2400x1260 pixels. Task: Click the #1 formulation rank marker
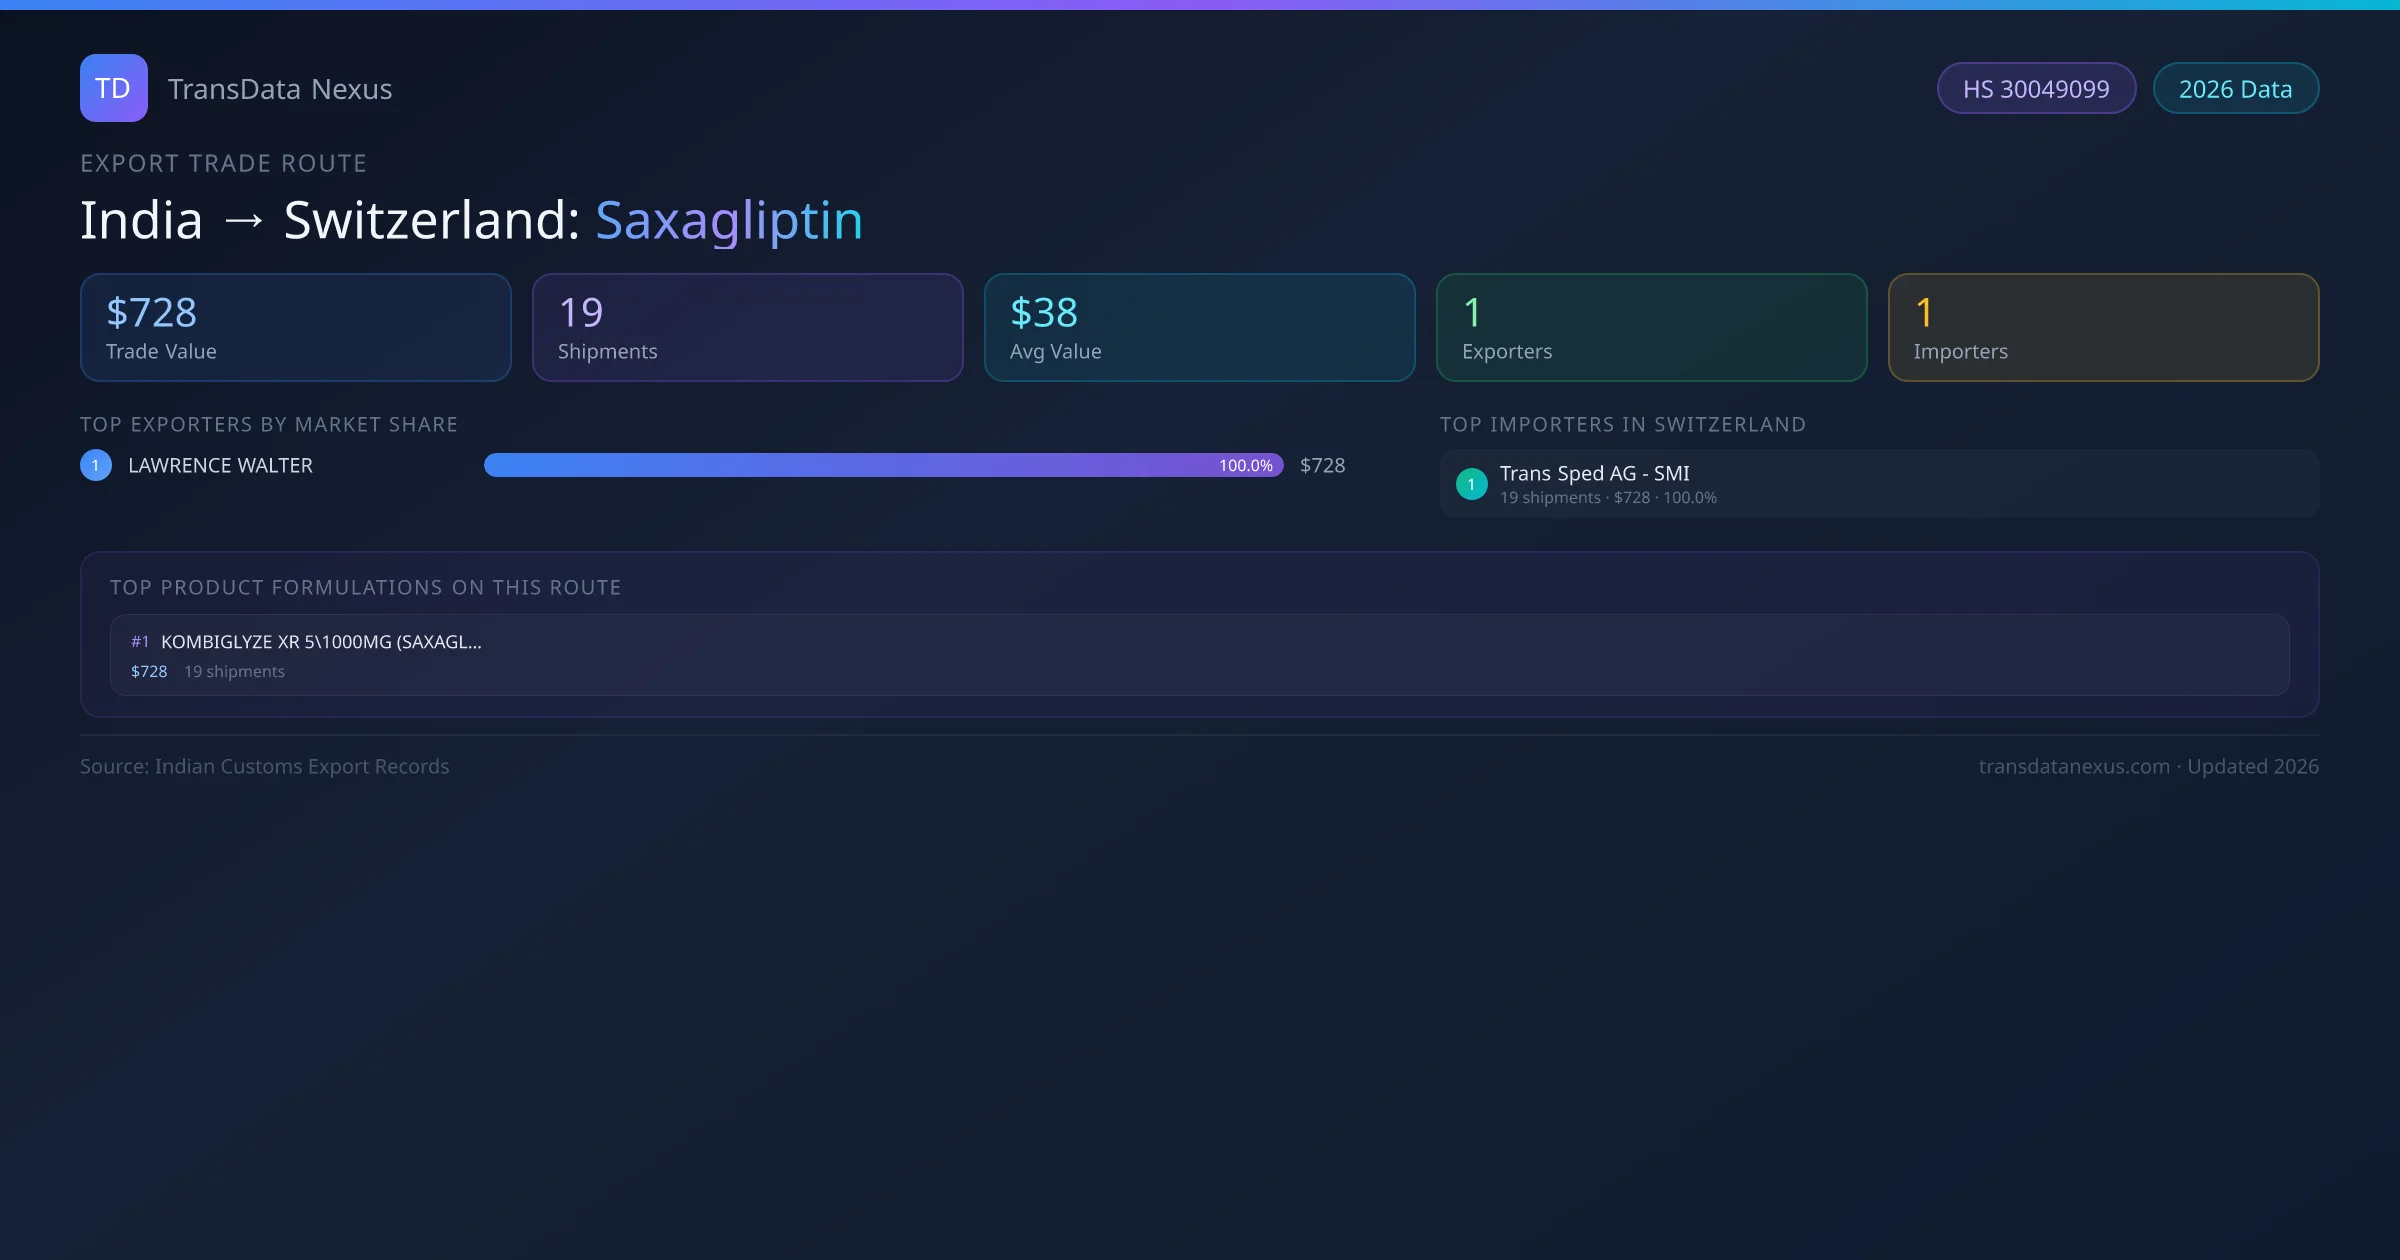click(x=140, y=642)
